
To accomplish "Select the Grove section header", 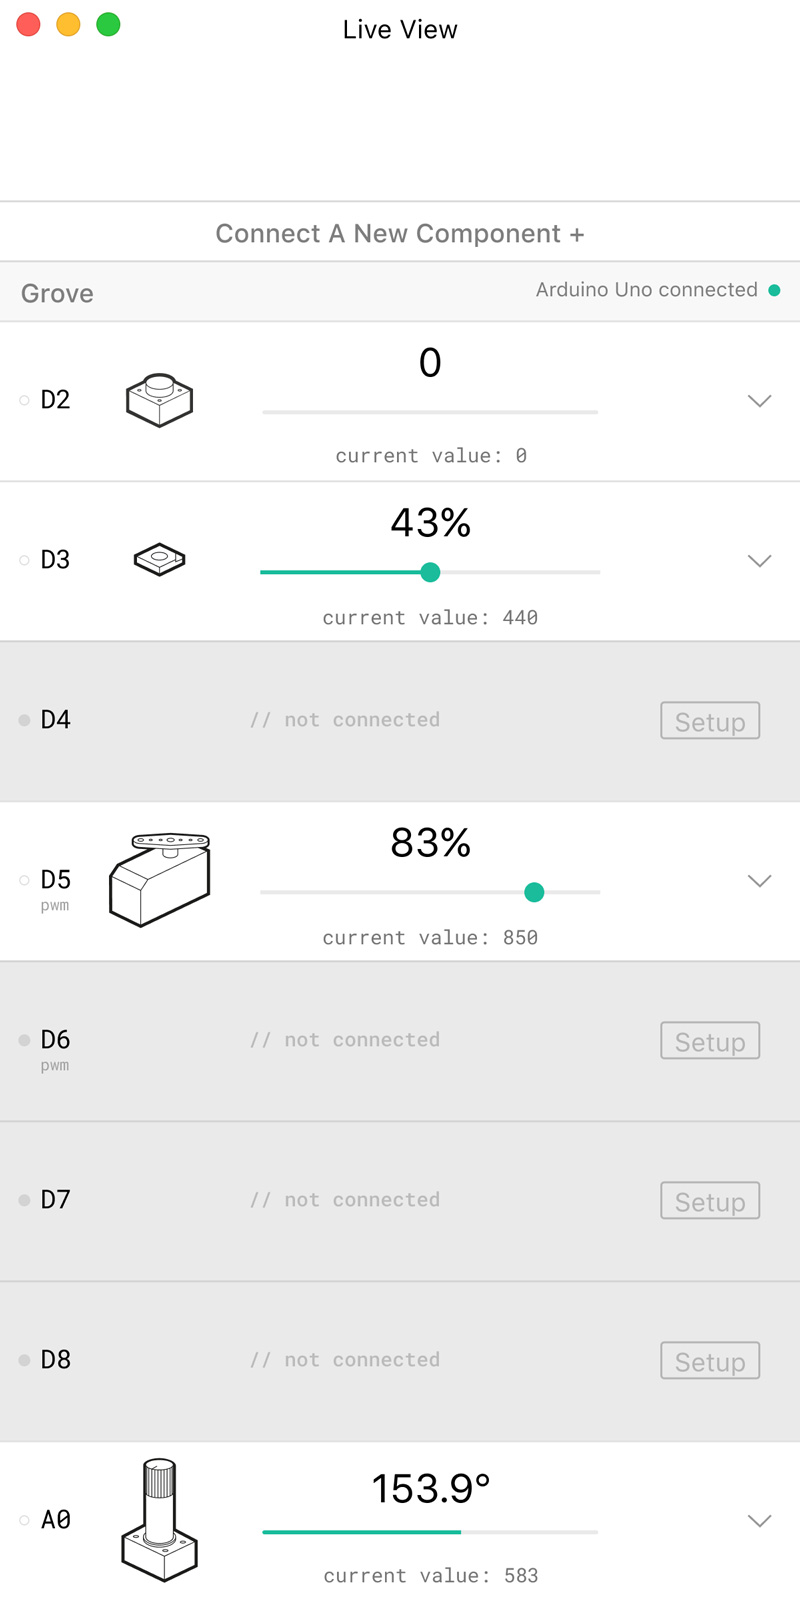I will point(57,293).
